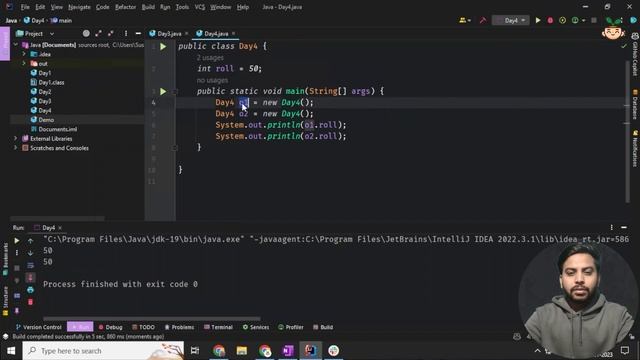Hide the Project tool window
Viewport: 640px width, 360px height.
[x=138, y=33]
